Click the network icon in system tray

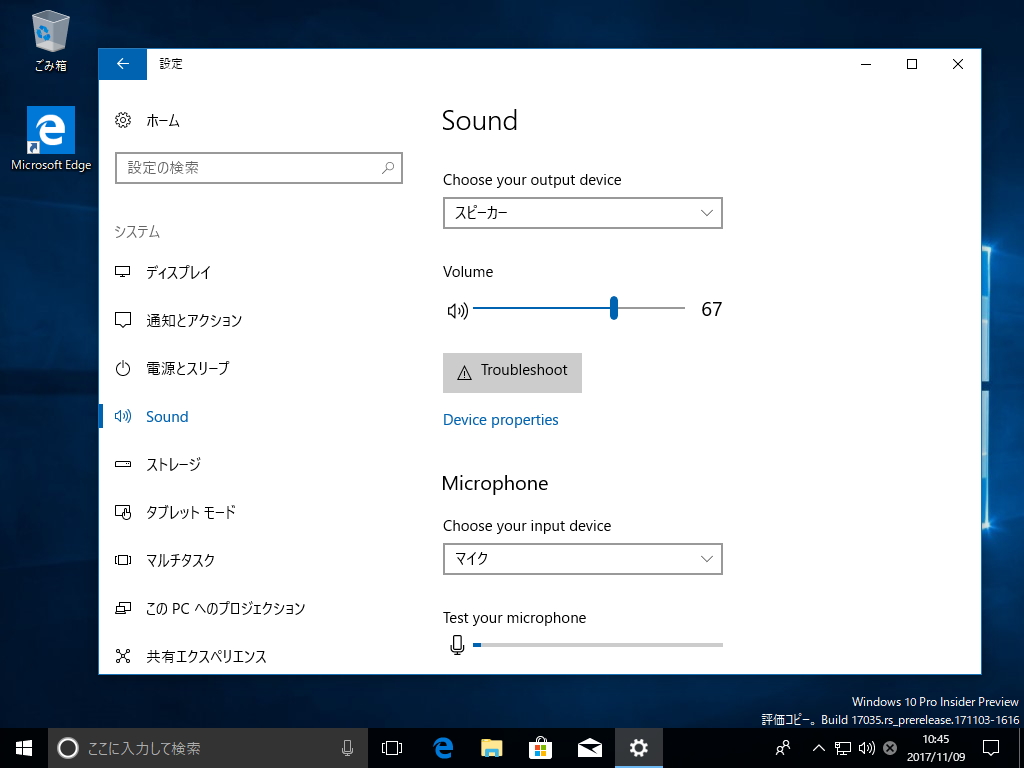(842, 748)
